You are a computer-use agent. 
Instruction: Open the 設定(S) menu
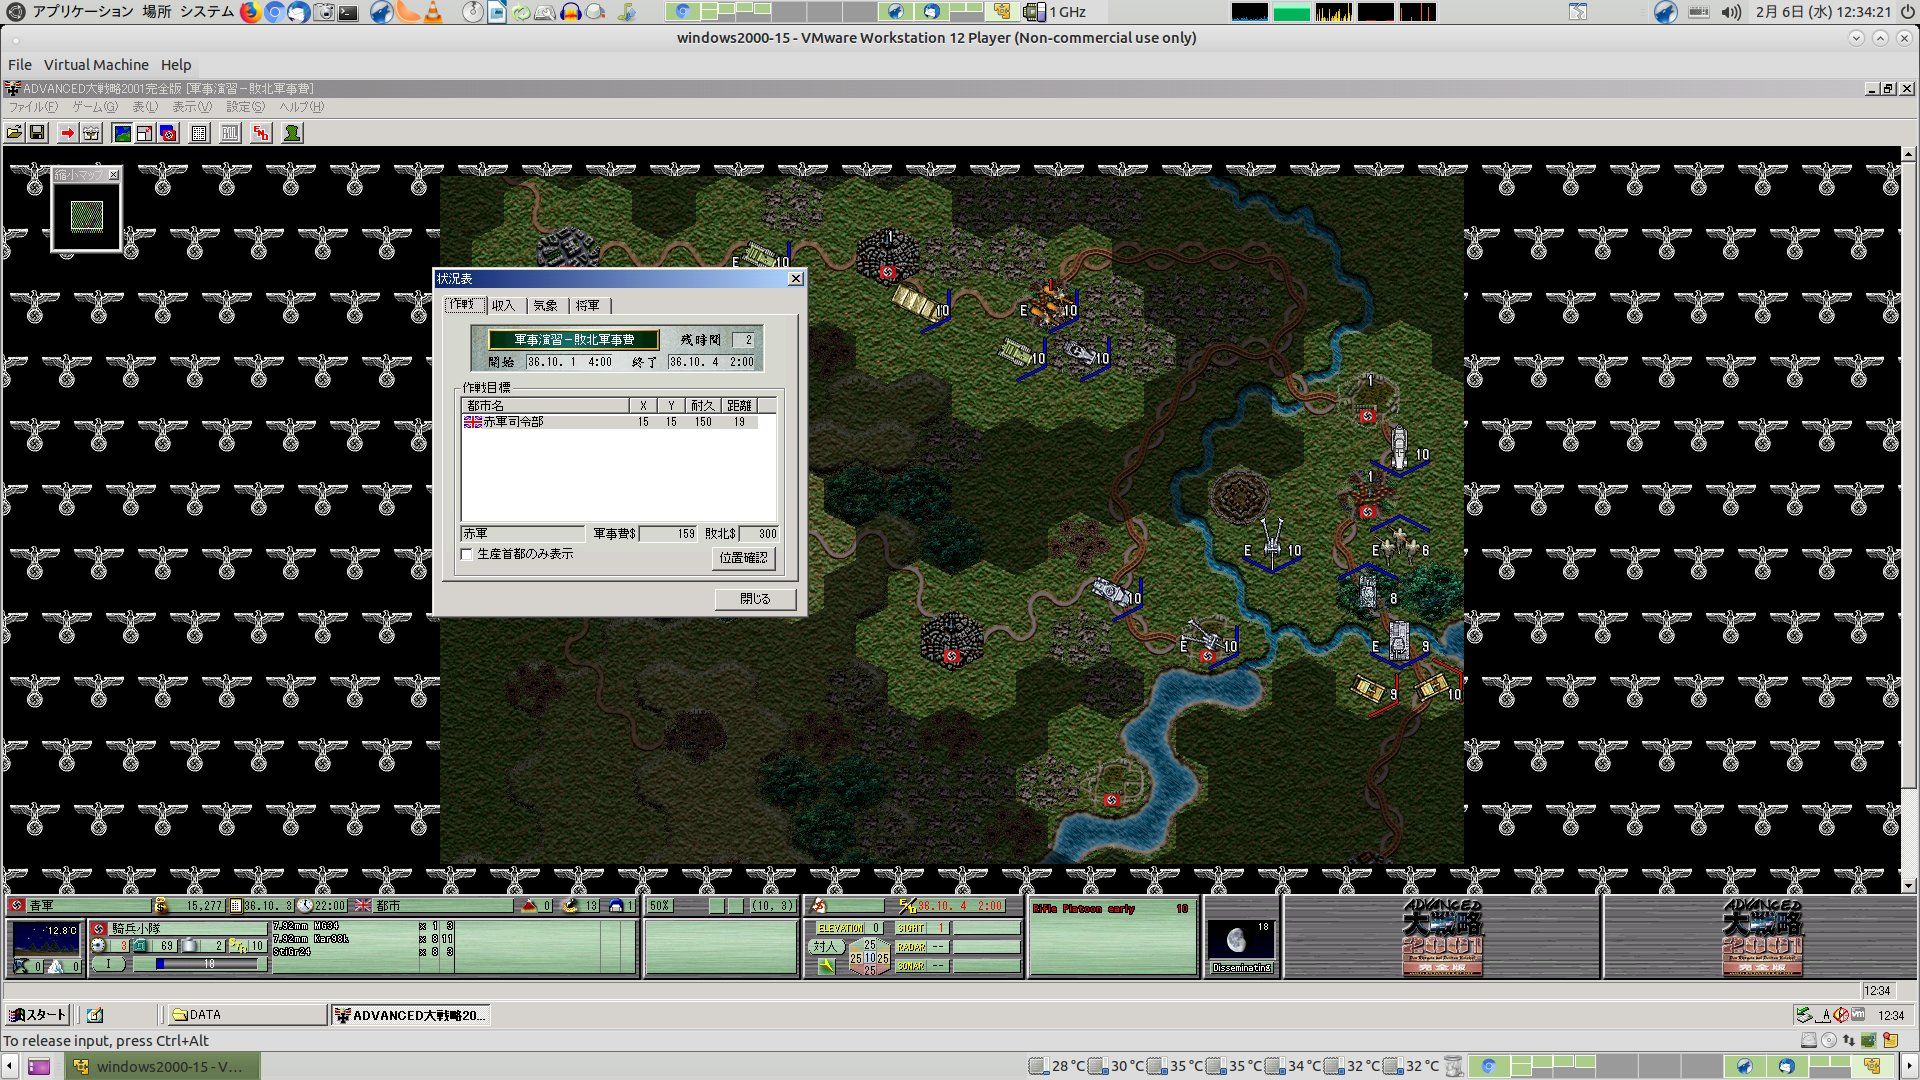pyautogui.click(x=245, y=107)
